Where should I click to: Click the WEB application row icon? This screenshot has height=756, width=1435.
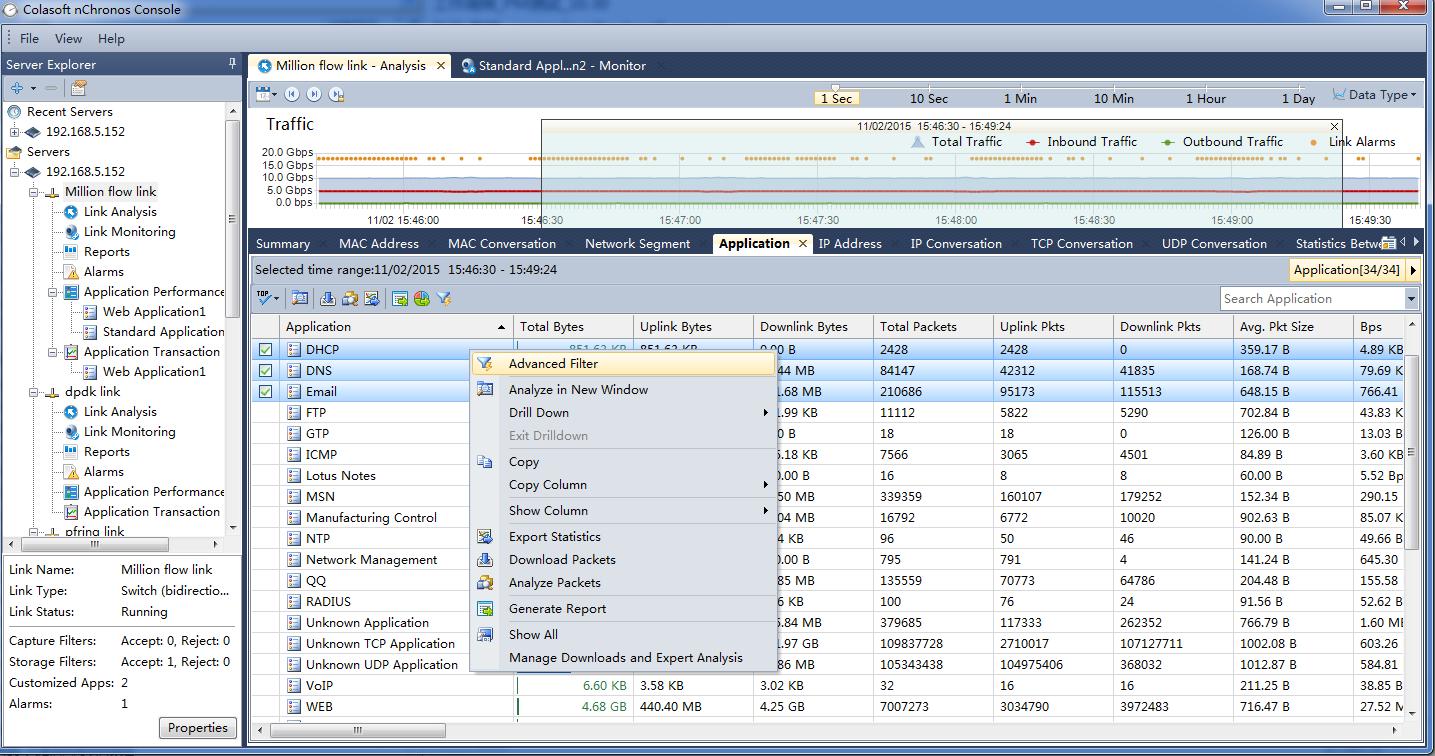point(294,706)
